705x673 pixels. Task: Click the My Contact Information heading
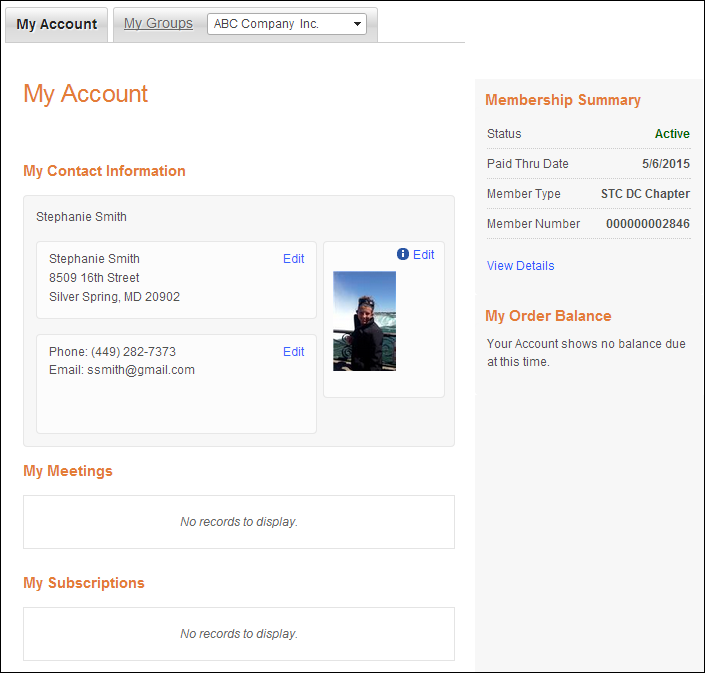pyautogui.click(x=104, y=171)
